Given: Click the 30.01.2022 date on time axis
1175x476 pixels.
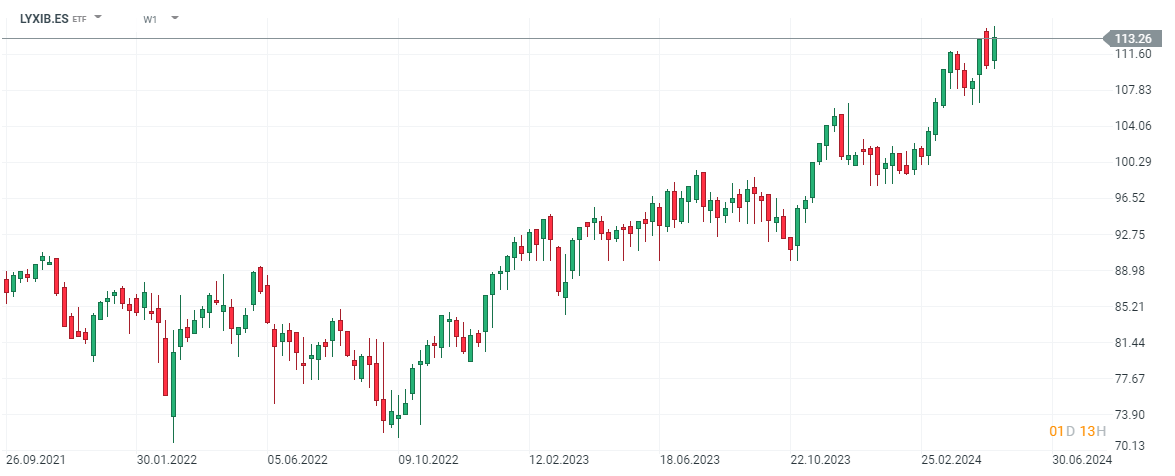Looking at the screenshot, I should coord(166,460).
